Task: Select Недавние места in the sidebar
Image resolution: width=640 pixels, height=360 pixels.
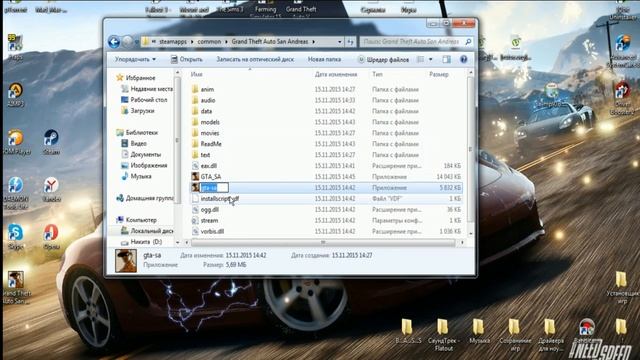Action: (147, 89)
